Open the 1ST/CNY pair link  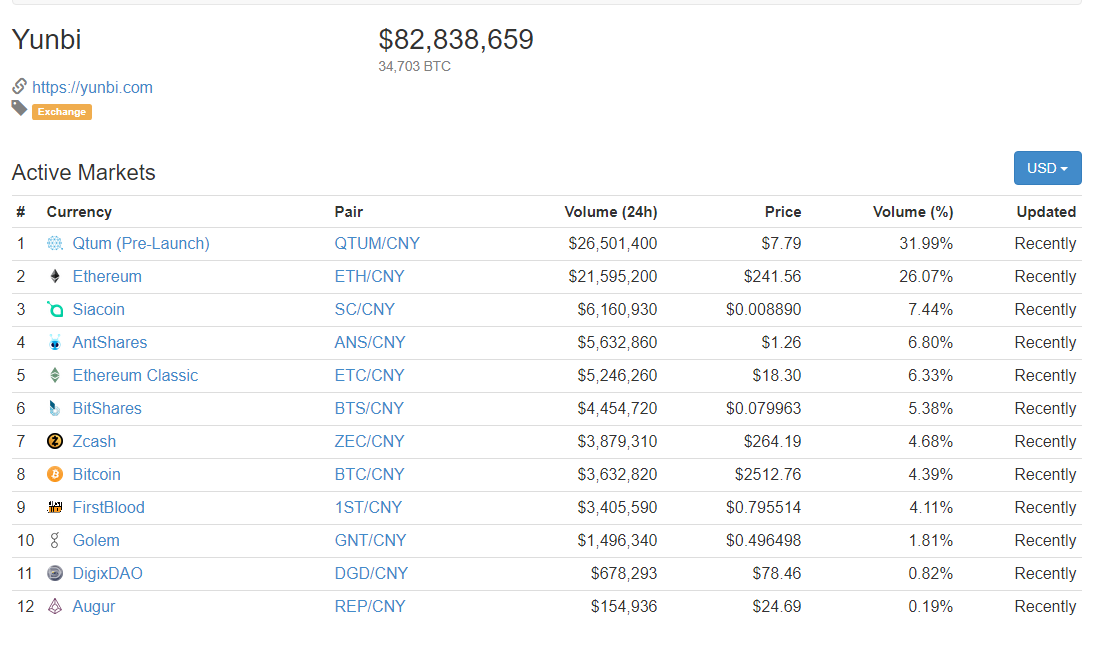pyautogui.click(x=368, y=507)
